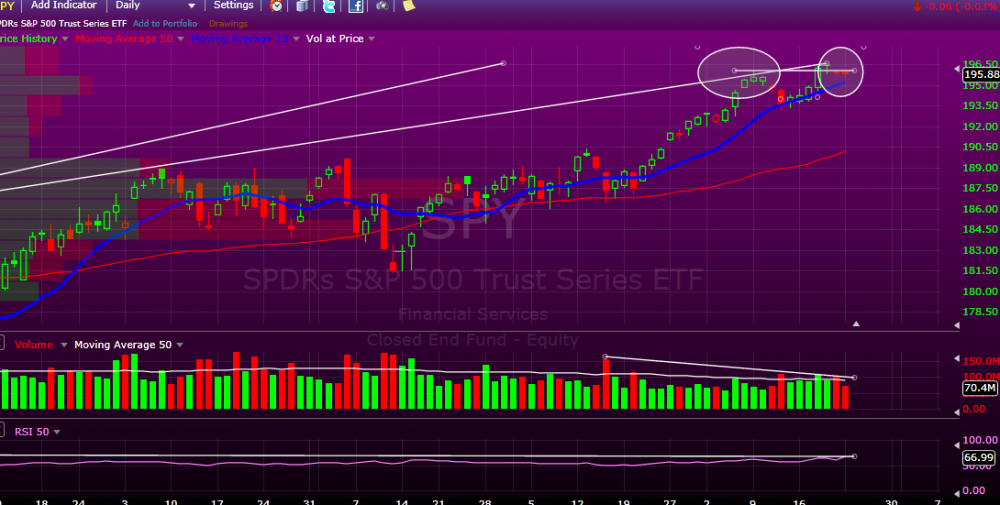Image resolution: width=1000 pixels, height=505 pixels.
Task: Expand the RSI 50 dropdown
Action: (x=57, y=432)
